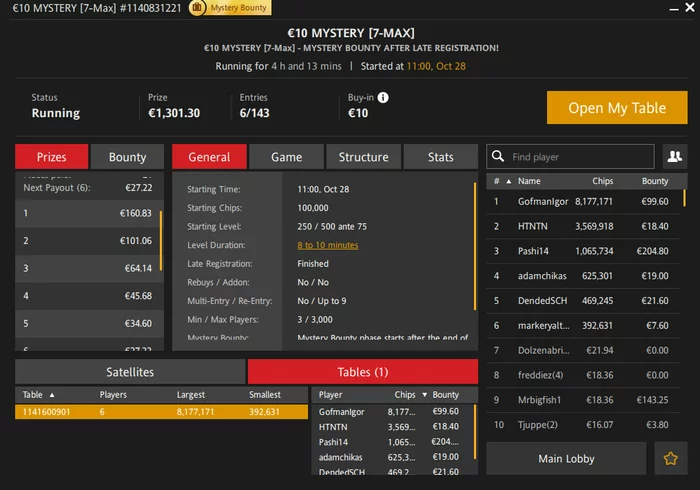Select the Satellites tab

130,372
